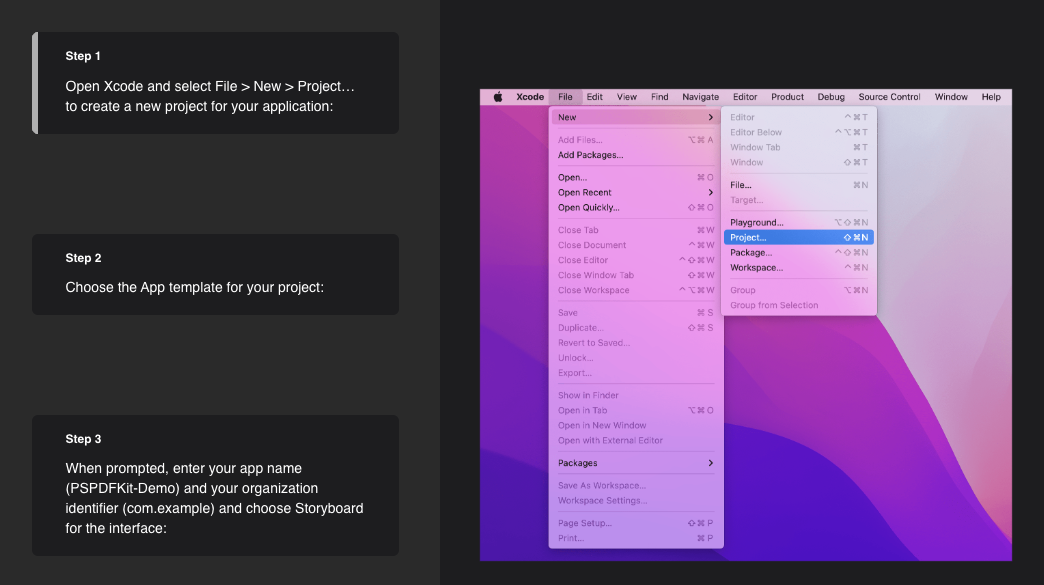Select the Step 1 instruction card
The width and height of the screenshot is (1044, 585).
pyautogui.click(x=216, y=83)
